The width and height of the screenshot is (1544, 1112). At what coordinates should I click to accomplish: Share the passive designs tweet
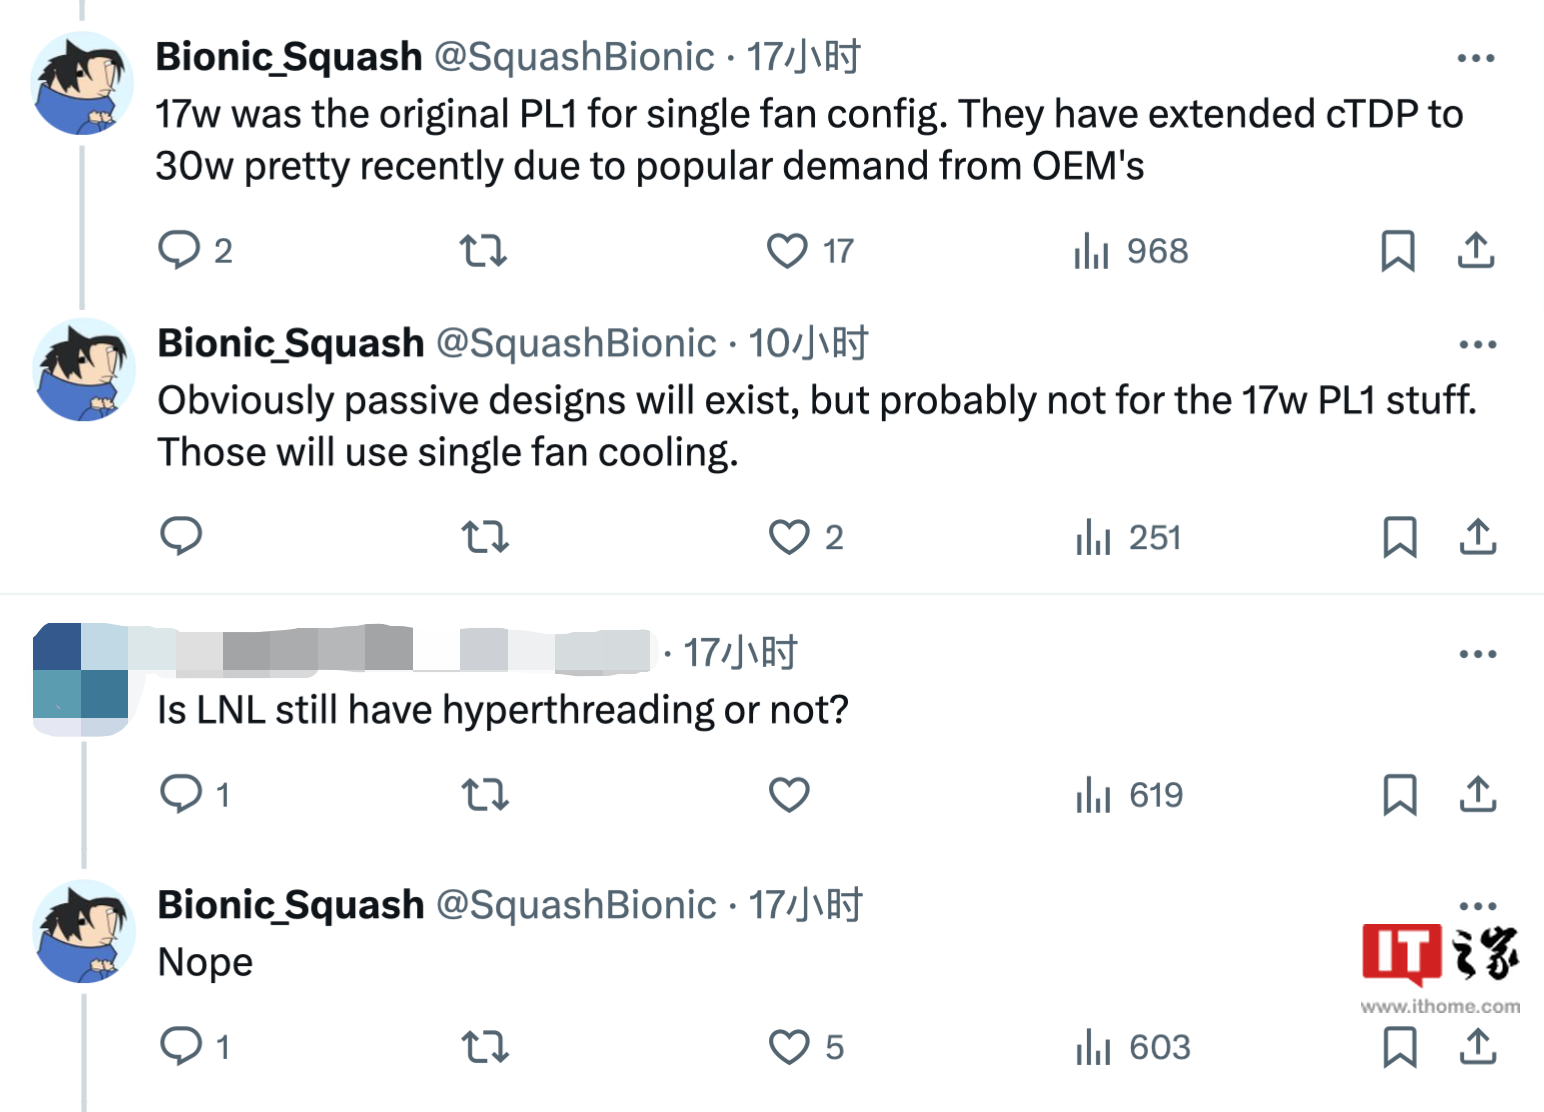pyautogui.click(x=1477, y=537)
